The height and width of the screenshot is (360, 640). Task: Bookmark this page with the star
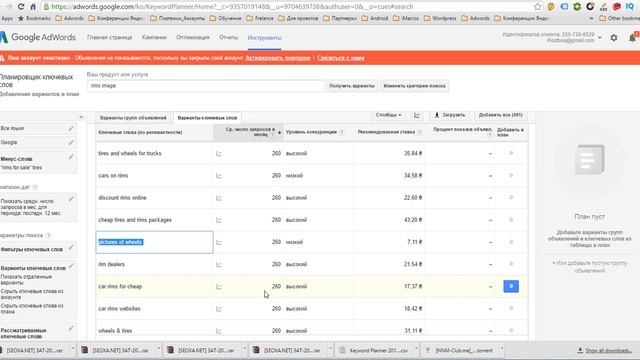[538, 7]
